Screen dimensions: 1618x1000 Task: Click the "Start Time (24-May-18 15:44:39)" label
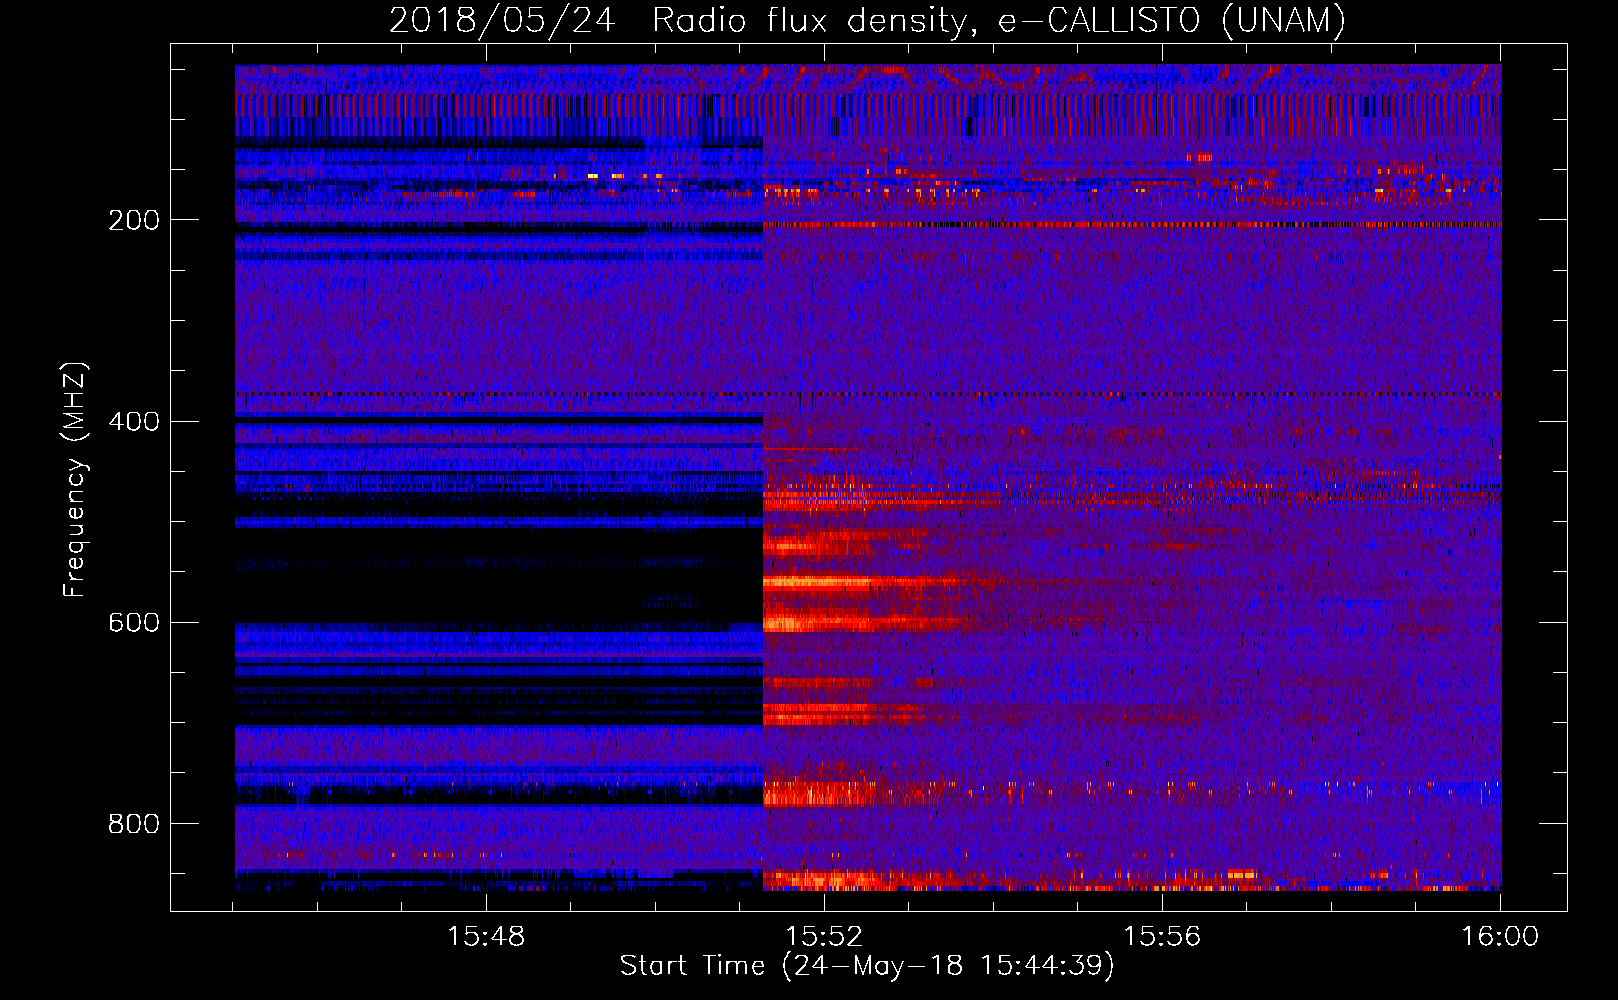pyautogui.click(x=867, y=966)
